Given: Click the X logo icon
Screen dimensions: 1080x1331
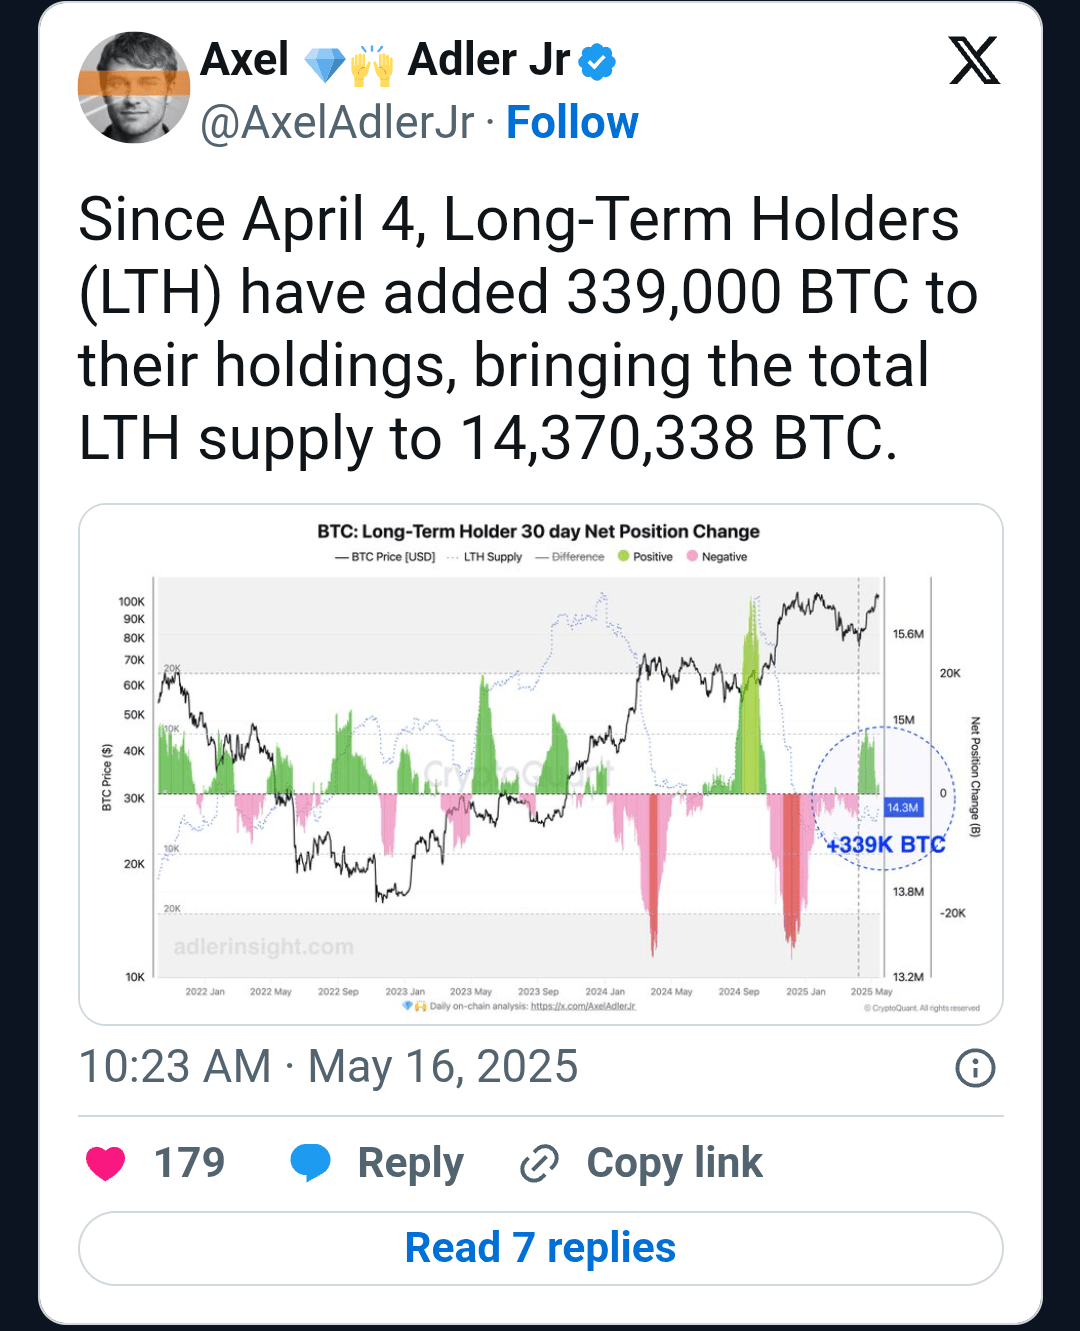Looking at the screenshot, I should click(x=973, y=61).
